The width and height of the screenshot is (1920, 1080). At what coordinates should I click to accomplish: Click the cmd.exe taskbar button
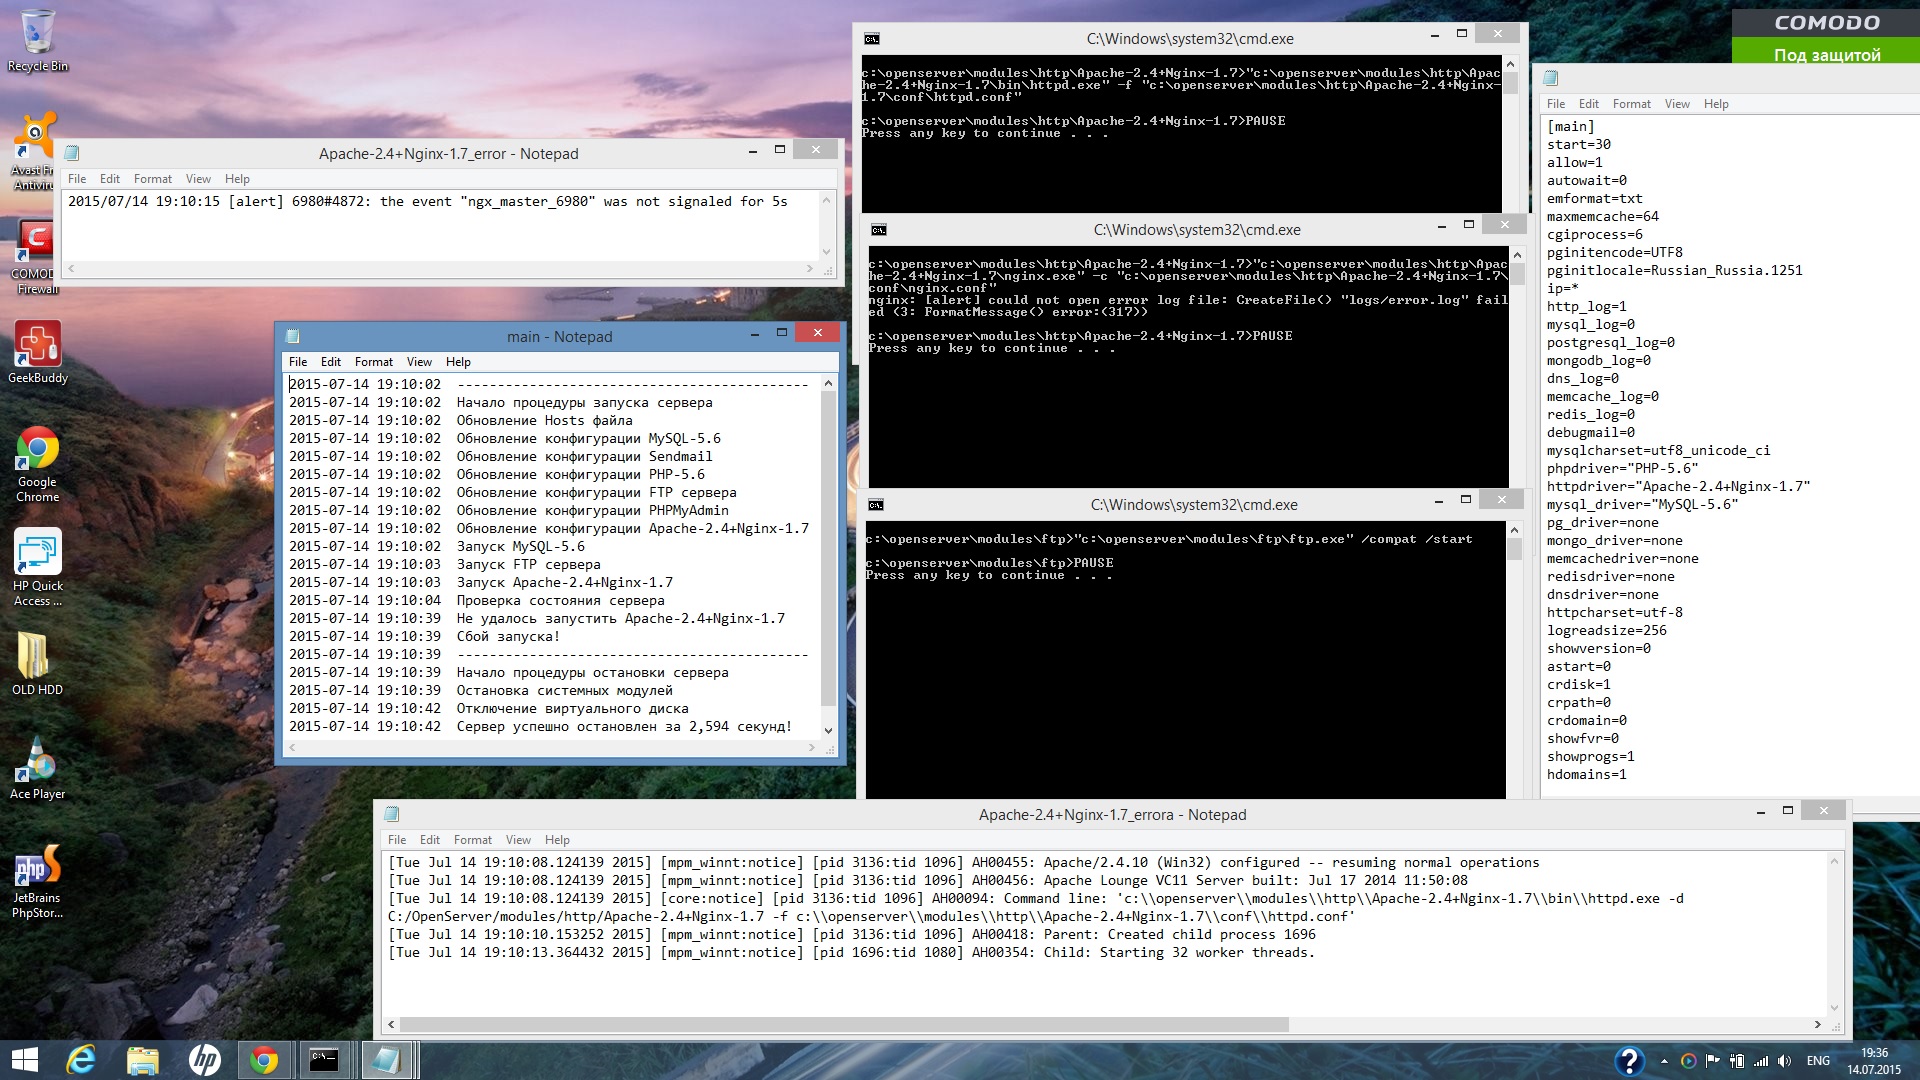coord(324,1060)
